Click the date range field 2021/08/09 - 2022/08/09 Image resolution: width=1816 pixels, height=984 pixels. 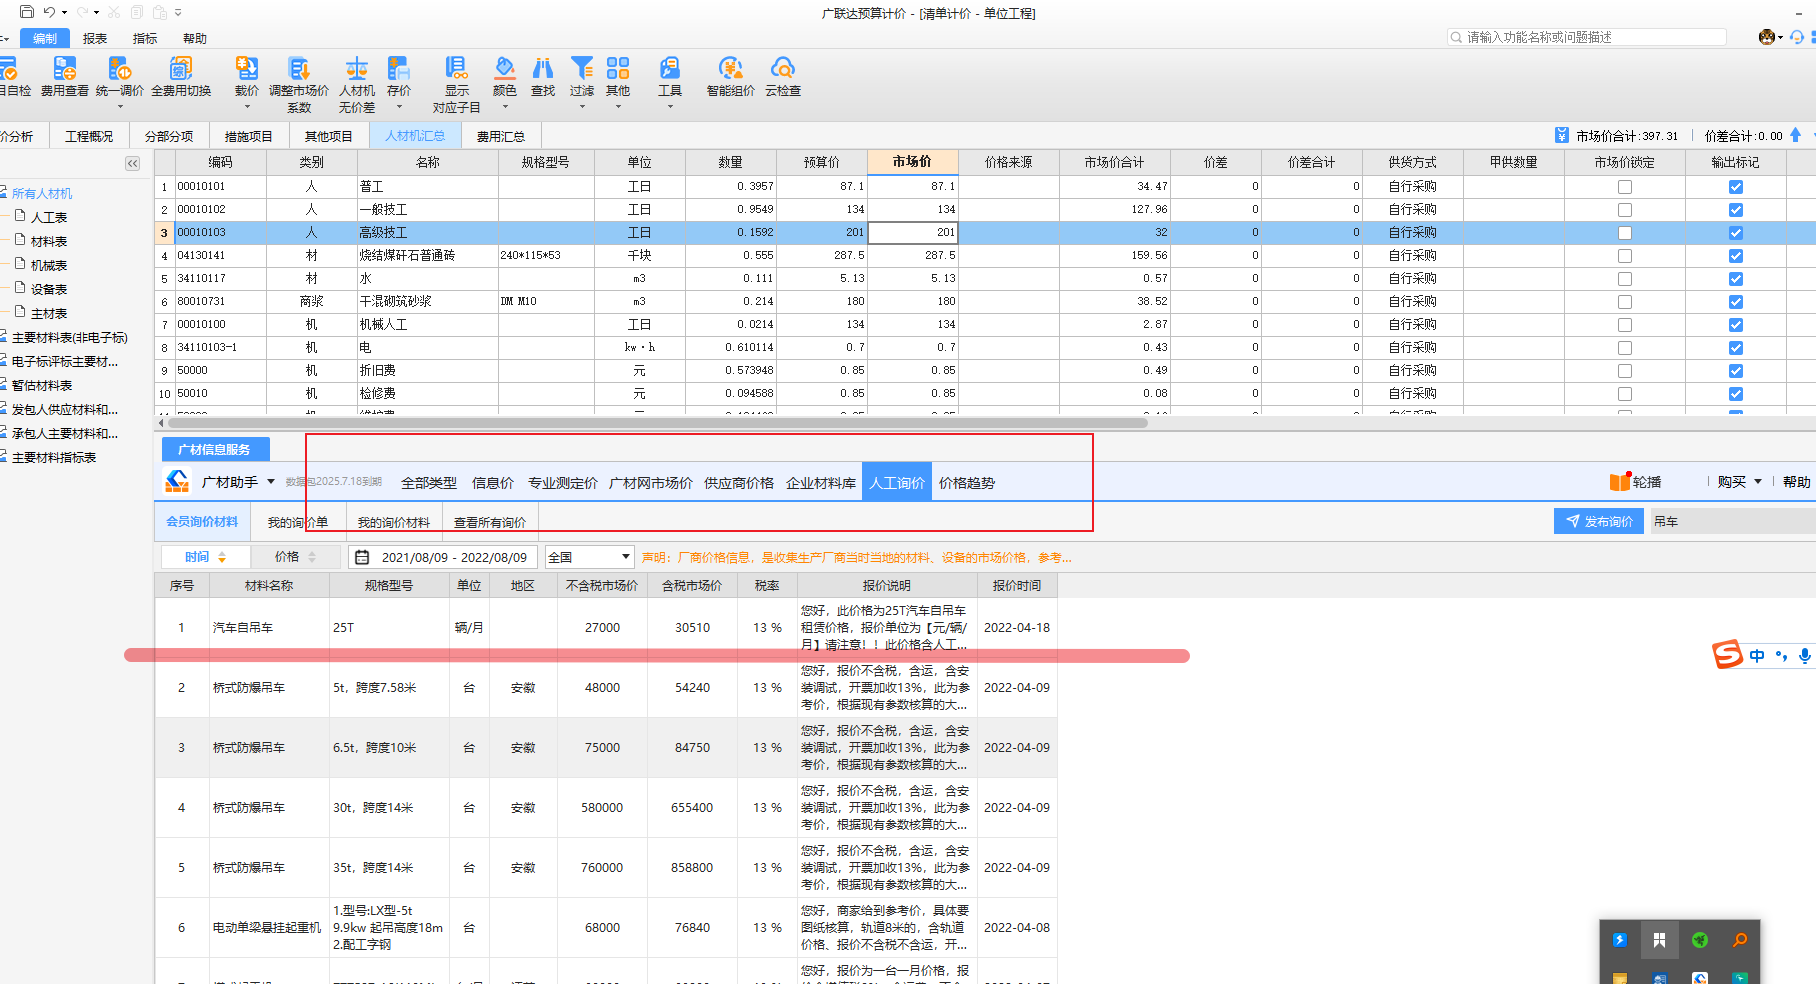tap(443, 557)
